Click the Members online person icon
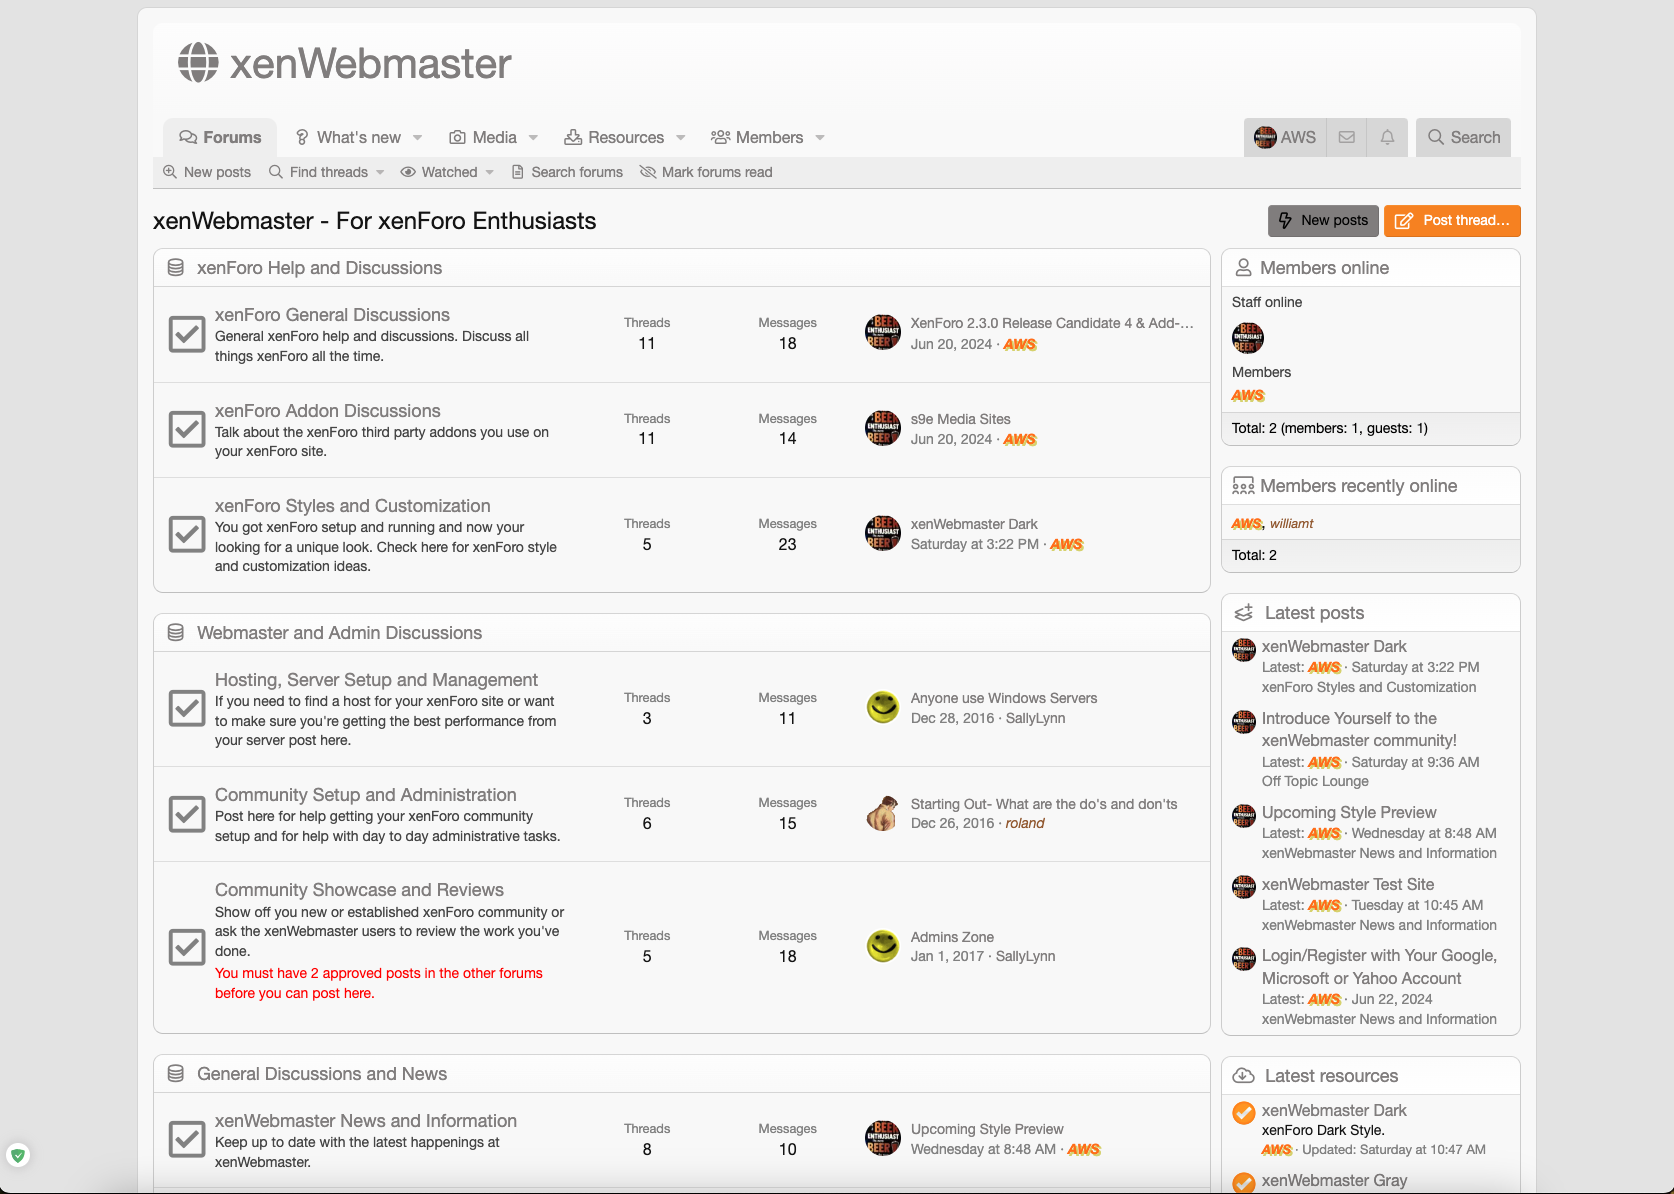 click(1243, 268)
